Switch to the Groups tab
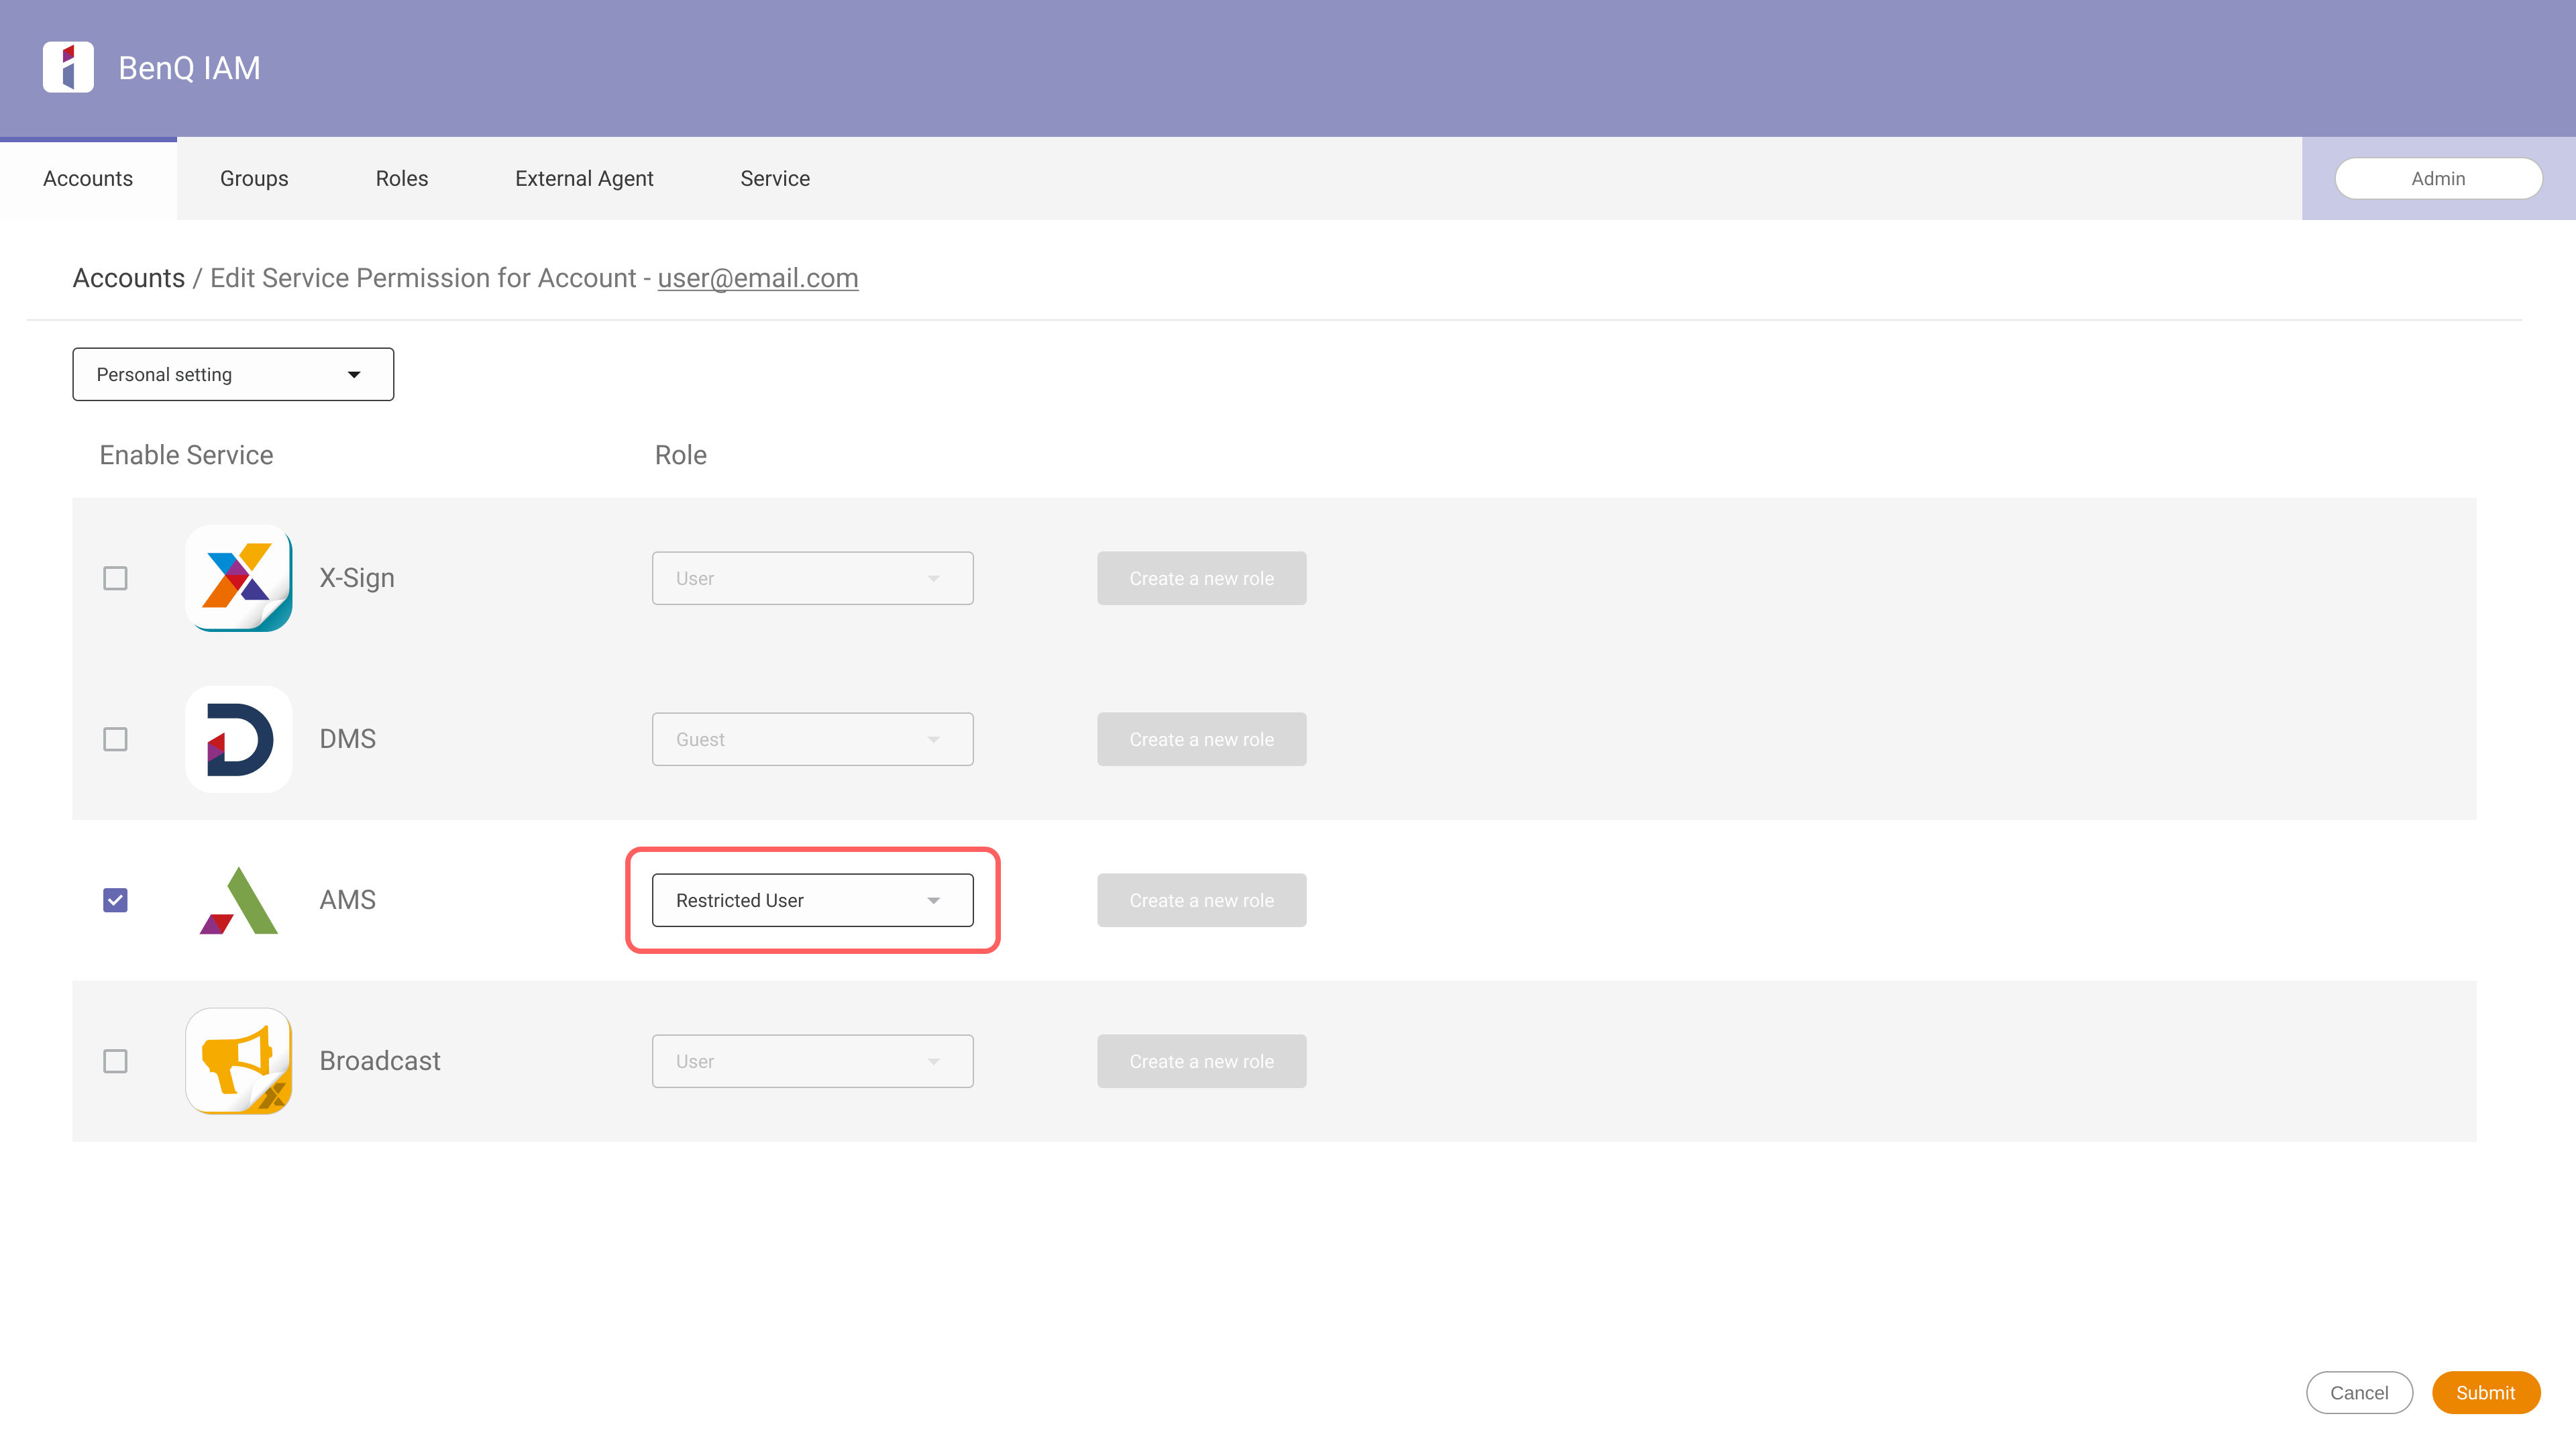This screenshot has width=2576, height=1449. (254, 178)
